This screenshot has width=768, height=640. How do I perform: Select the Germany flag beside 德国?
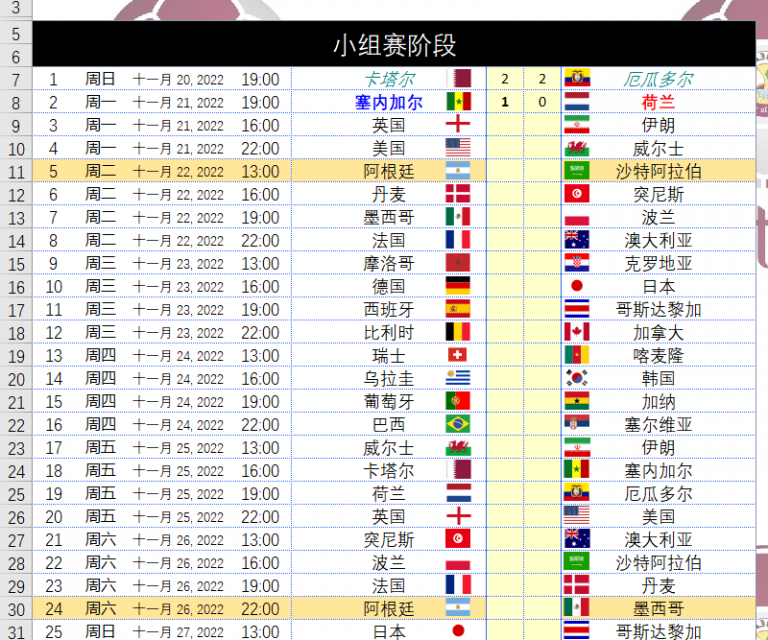[x=458, y=286]
